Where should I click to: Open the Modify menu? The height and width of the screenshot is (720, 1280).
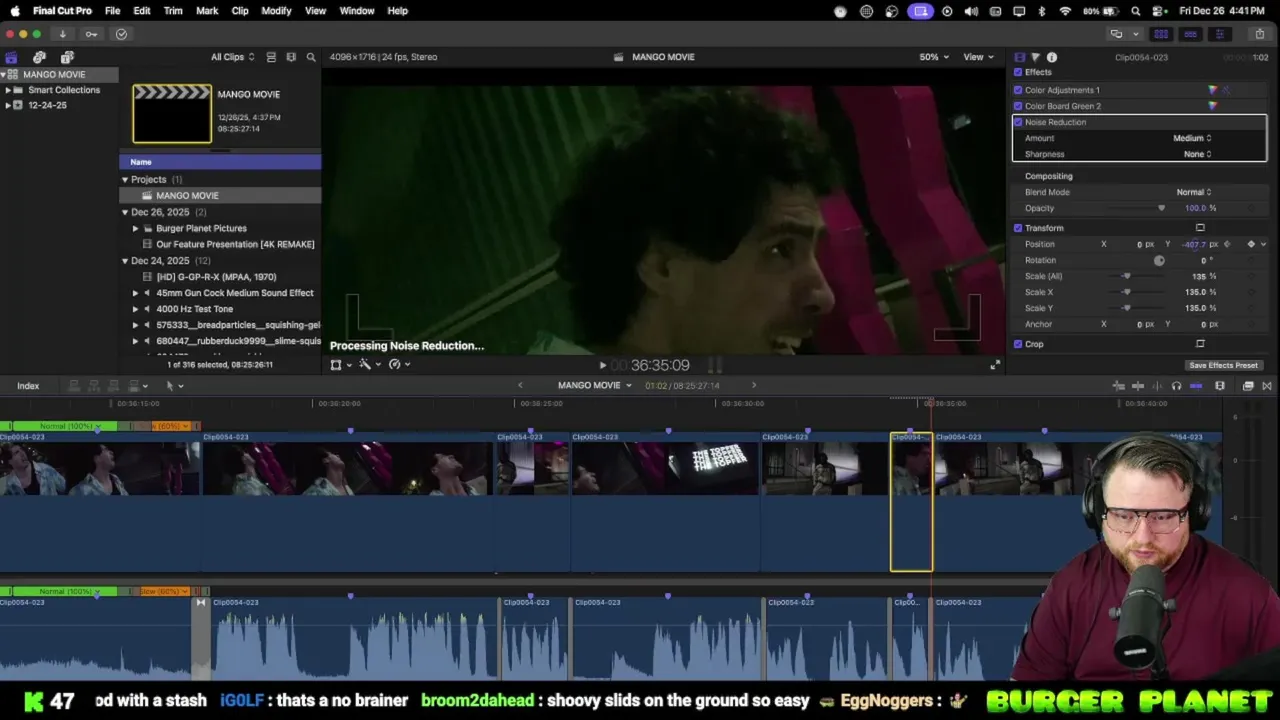[x=276, y=11]
